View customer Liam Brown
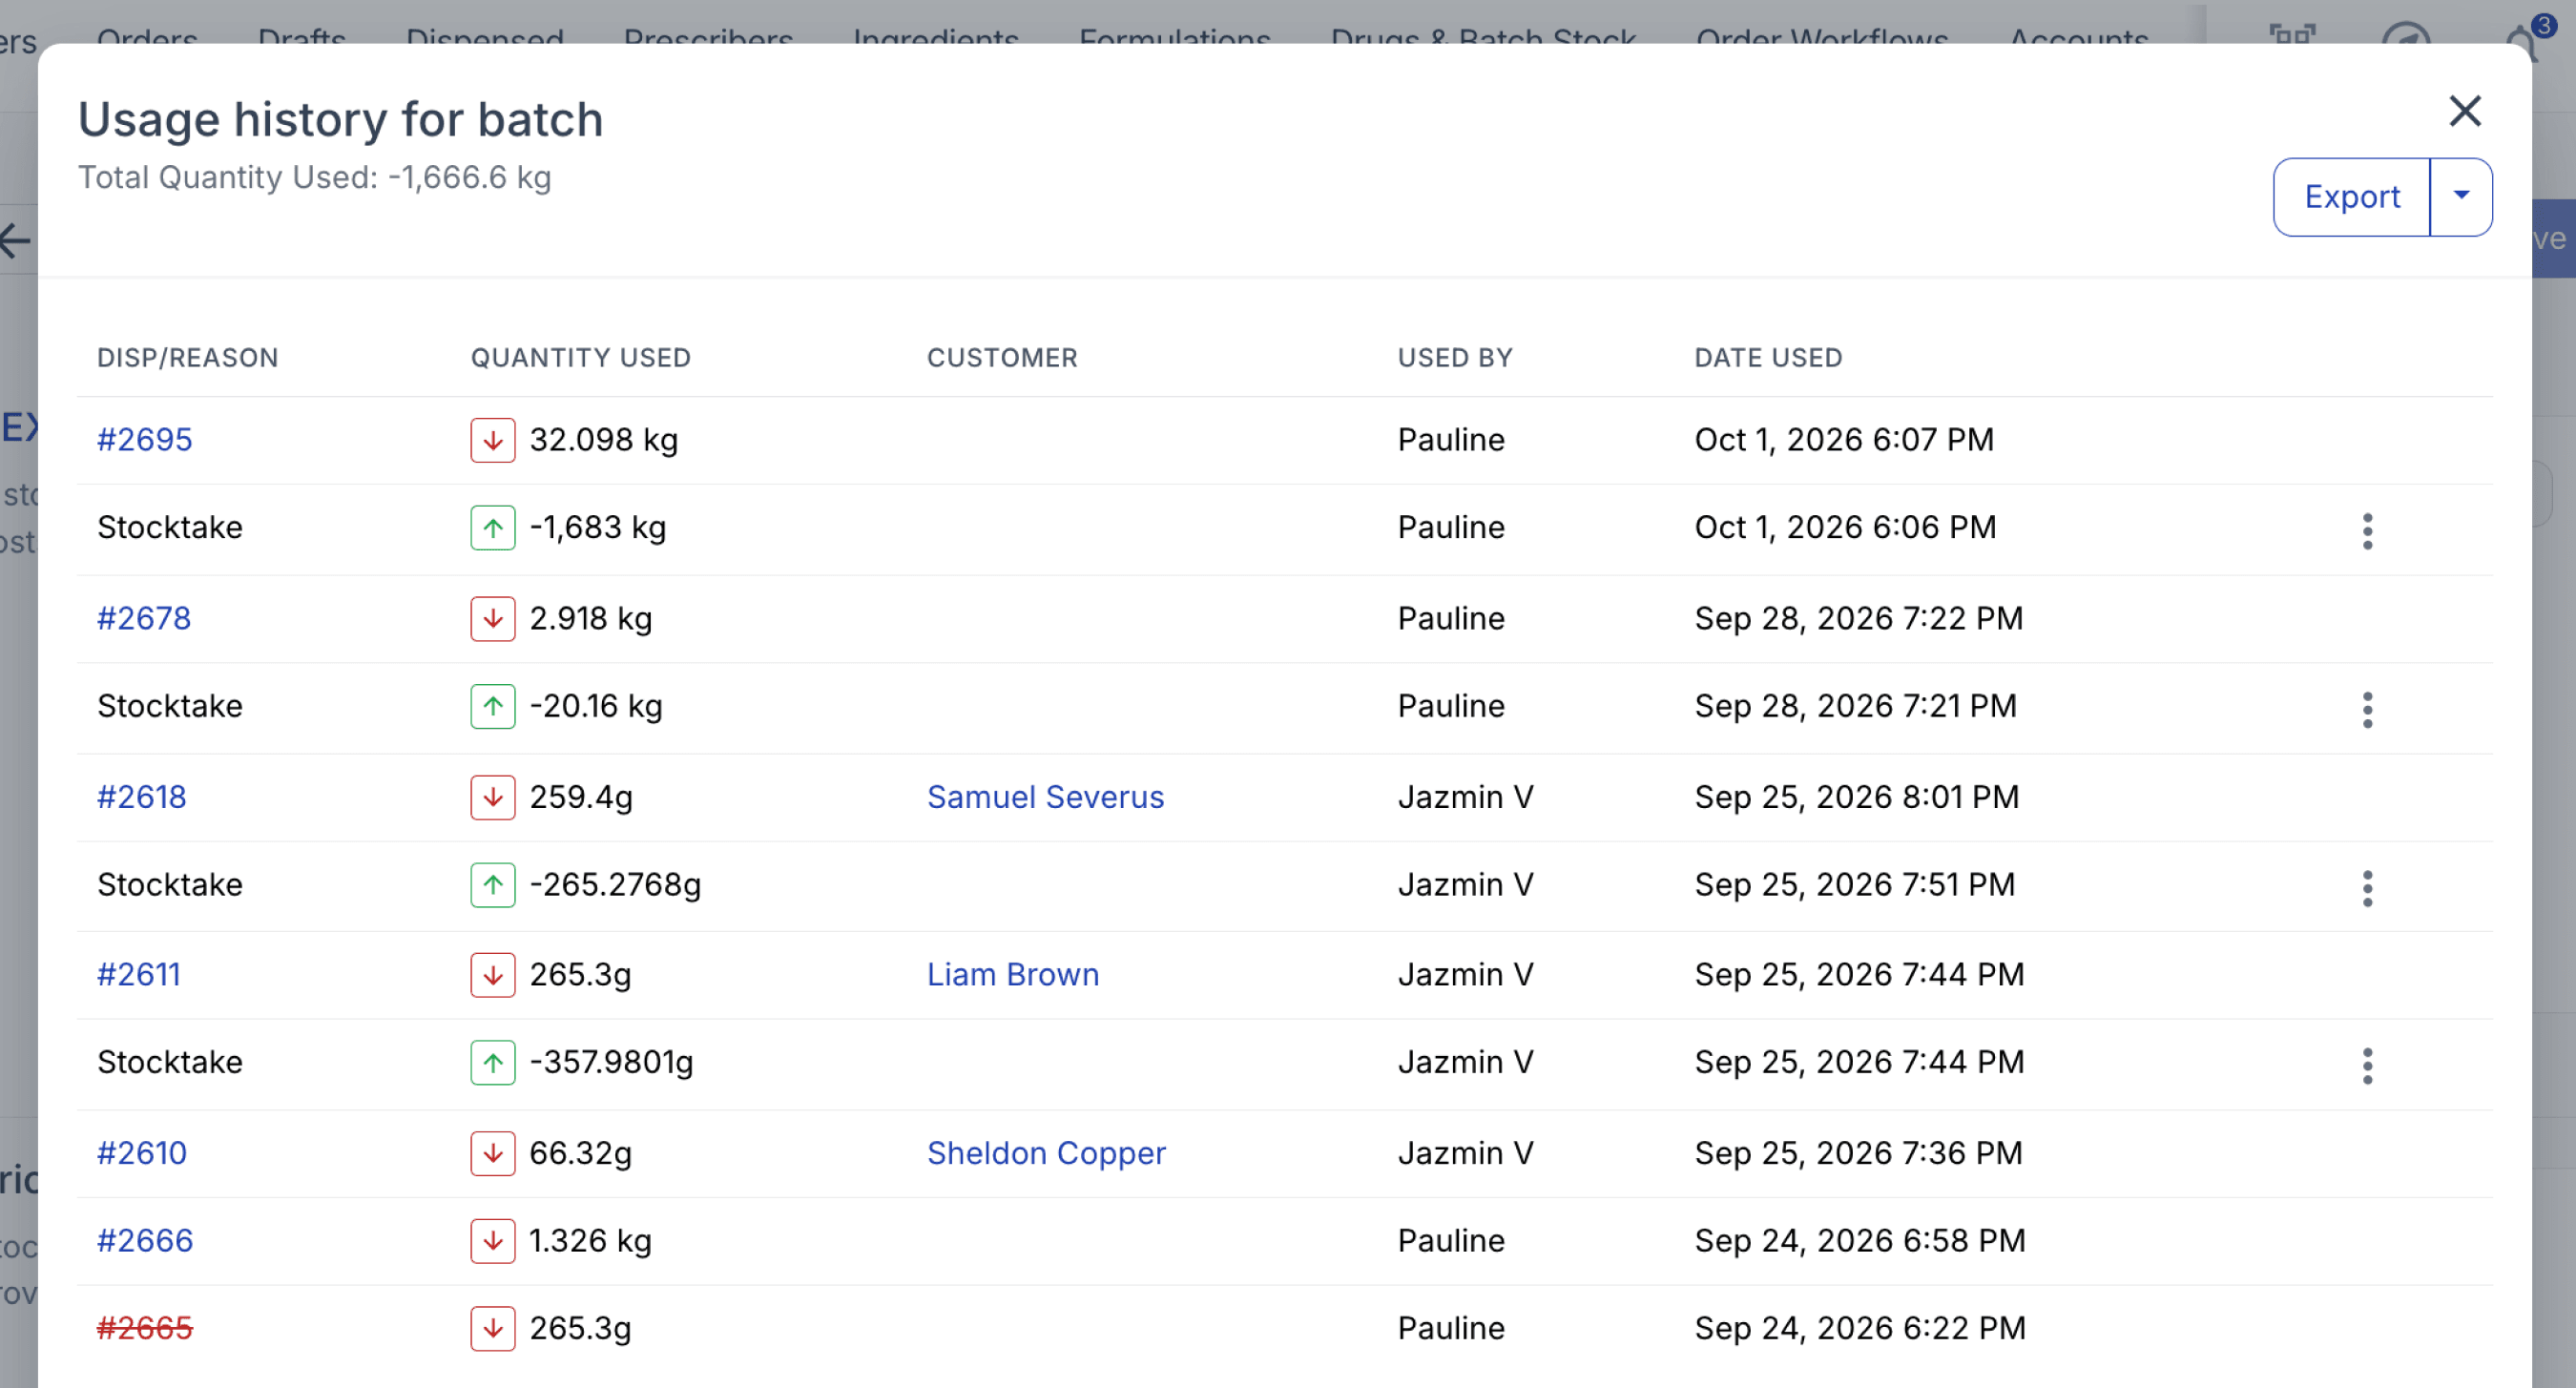This screenshot has height=1388, width=2576. click(x=1013, y=974)
